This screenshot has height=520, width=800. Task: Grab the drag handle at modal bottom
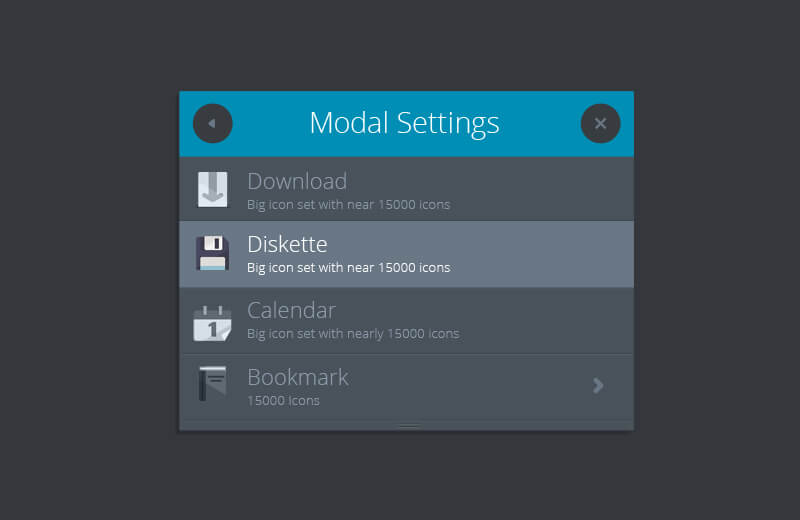(408, 426)
